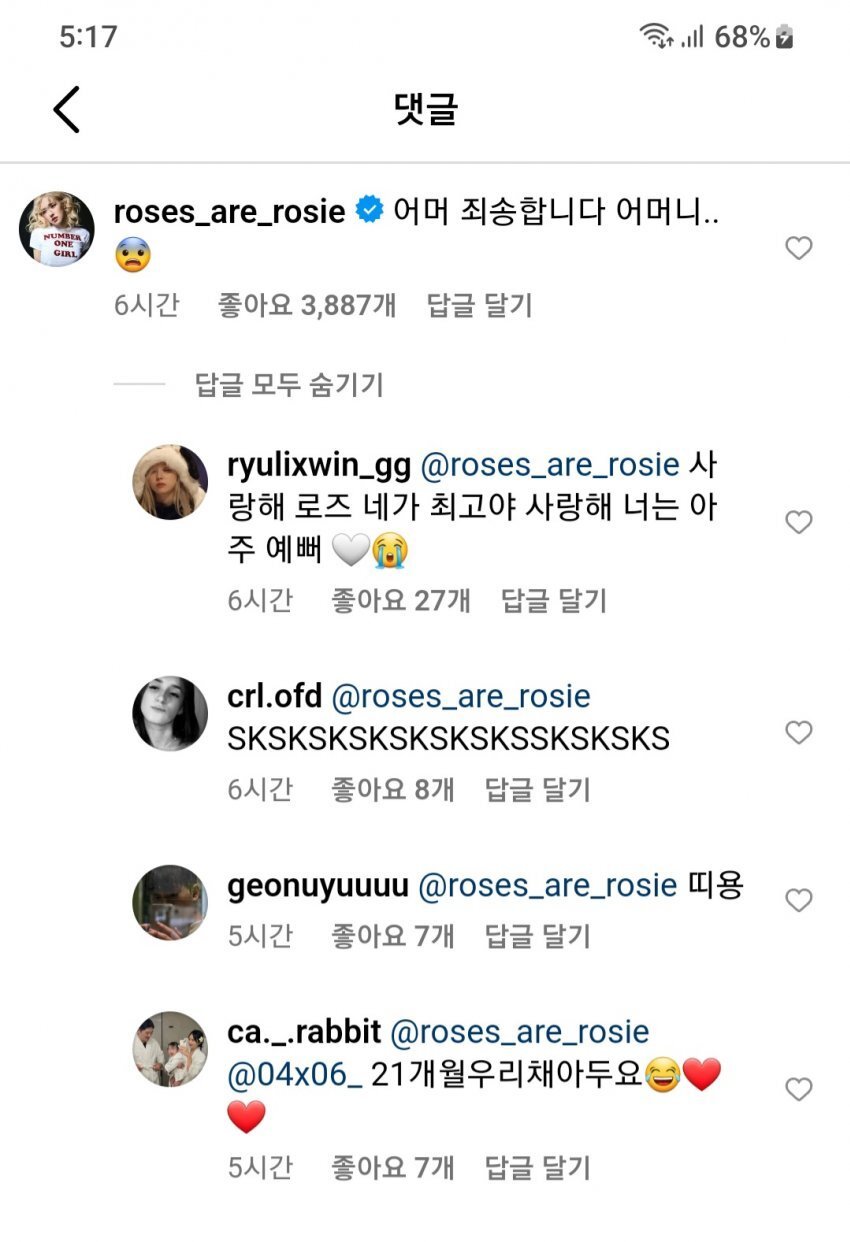Image resolution: width=850 pixels, height=1242 pixels.
Task: Open ryulixwin_gg's profile avatar
Action: [x=170, y=482]
